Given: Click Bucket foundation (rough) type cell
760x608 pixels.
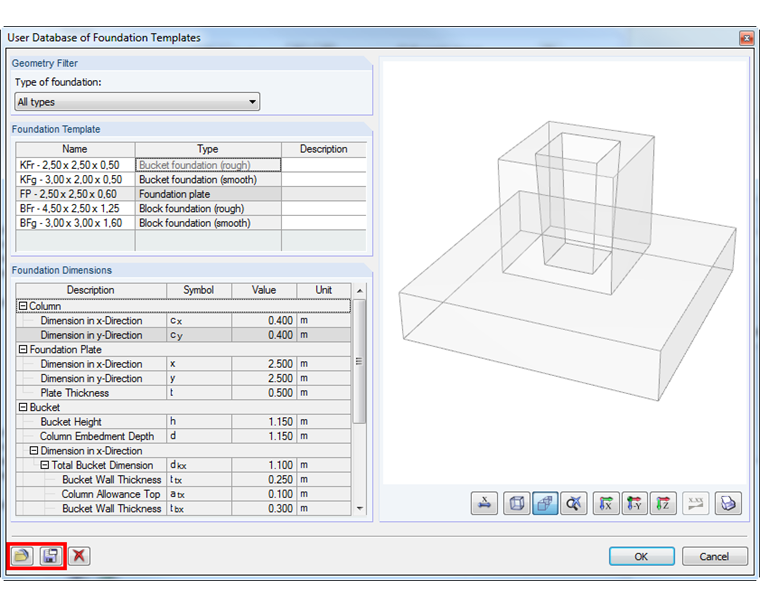Looking at the screenshot, I should pyautogui.click(x=208, y=165).
